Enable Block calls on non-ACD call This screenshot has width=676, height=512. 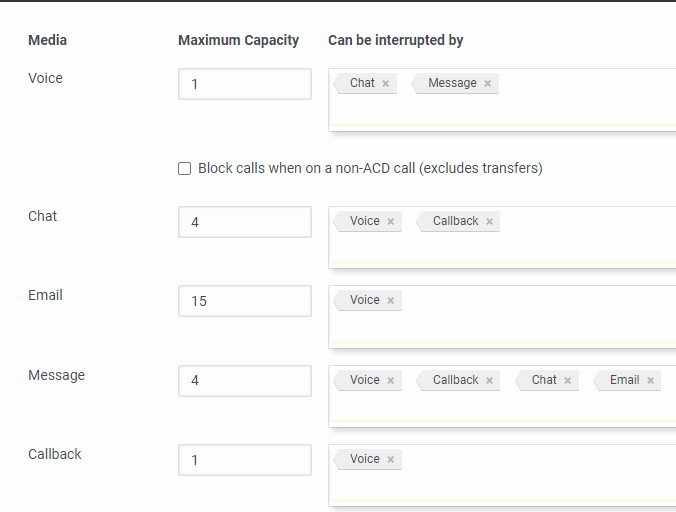coord(185,169)
